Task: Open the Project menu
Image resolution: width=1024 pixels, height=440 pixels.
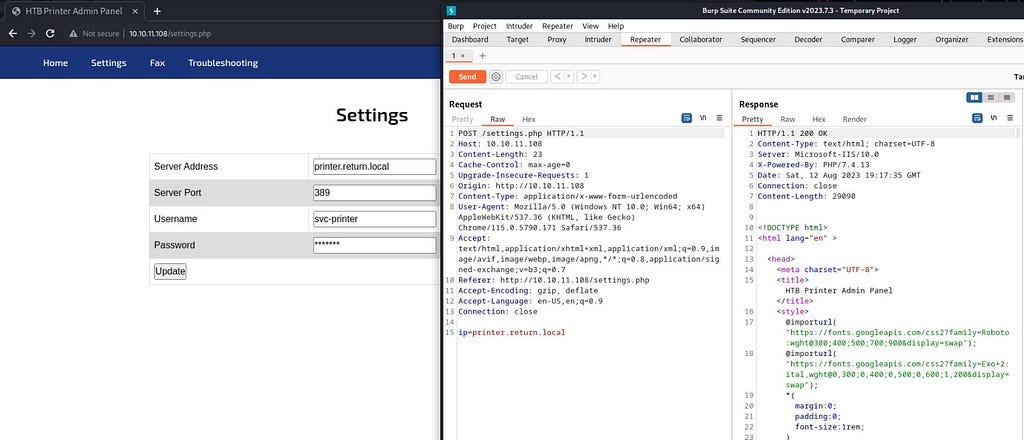Action: point(485,26)
